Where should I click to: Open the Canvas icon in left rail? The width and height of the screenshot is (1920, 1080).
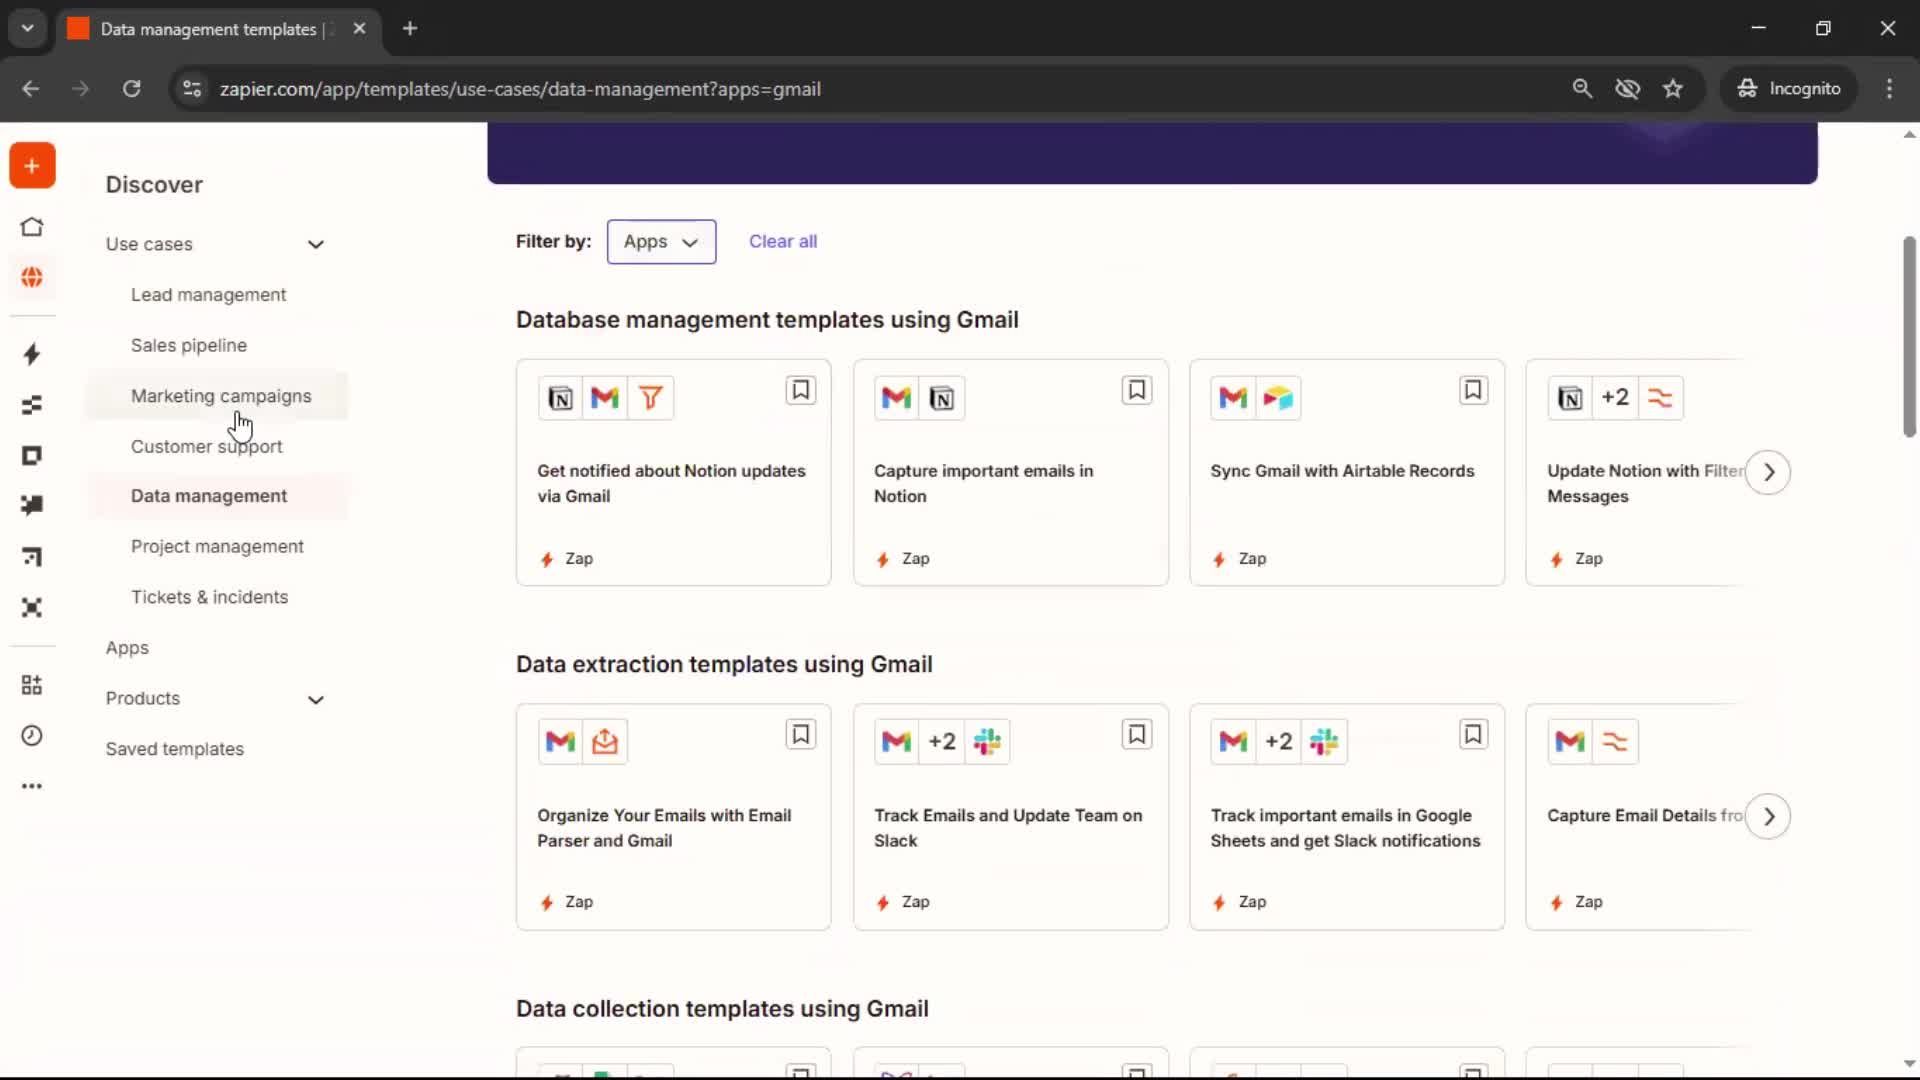click(x=32, y=556)
